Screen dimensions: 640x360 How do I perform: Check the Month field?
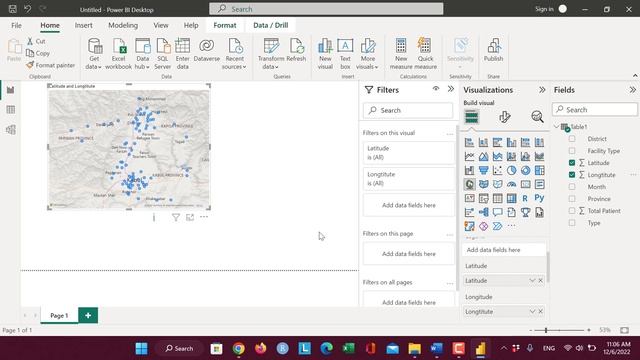pos(572,187)
